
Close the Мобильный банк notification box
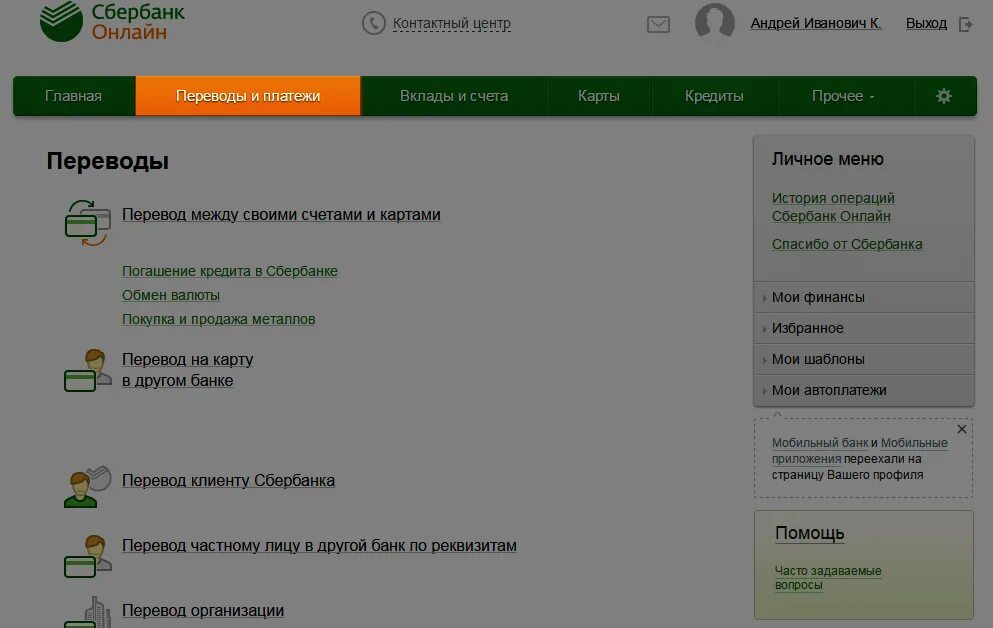[x=961, y=429]
